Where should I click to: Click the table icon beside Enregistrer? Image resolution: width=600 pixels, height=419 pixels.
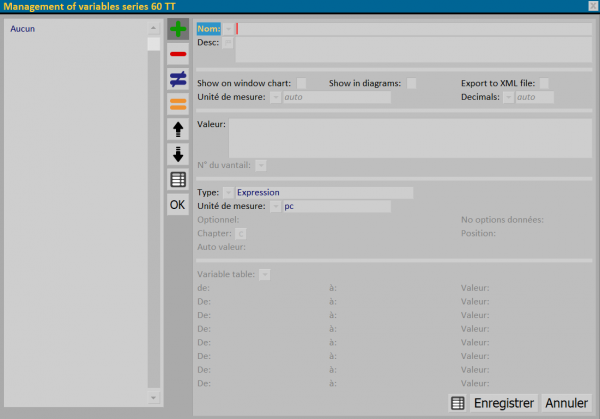tap(457, 403)
